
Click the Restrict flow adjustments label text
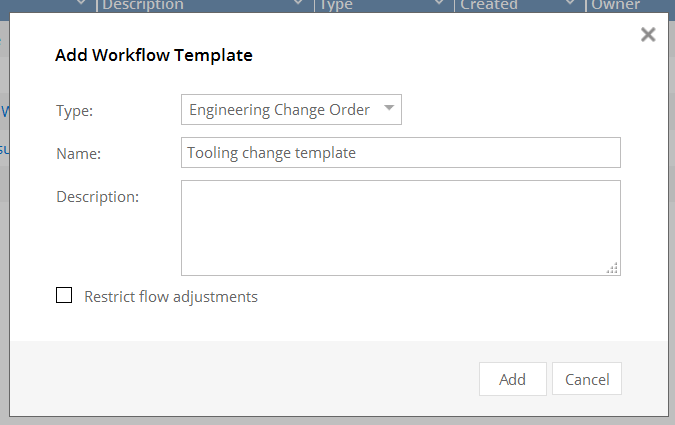point(171,297)
